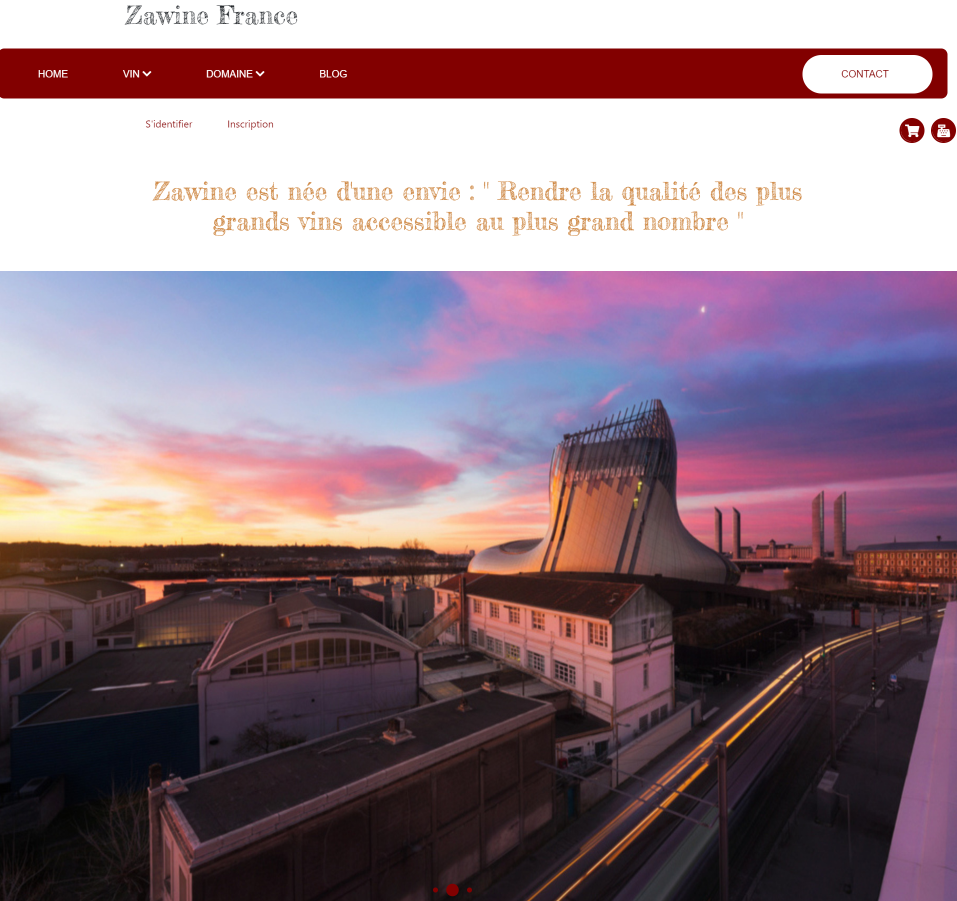Screen dimensions: 957x901
Task: Select the third carousel dot indicator
Action: click(x=469, y=890)
